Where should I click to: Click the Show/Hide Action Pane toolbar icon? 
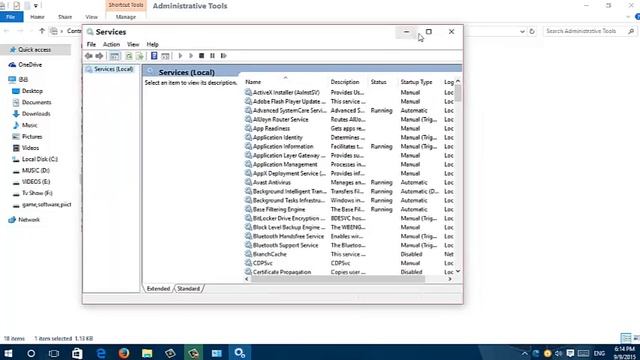pyautogui.click(x=165, y=56)
